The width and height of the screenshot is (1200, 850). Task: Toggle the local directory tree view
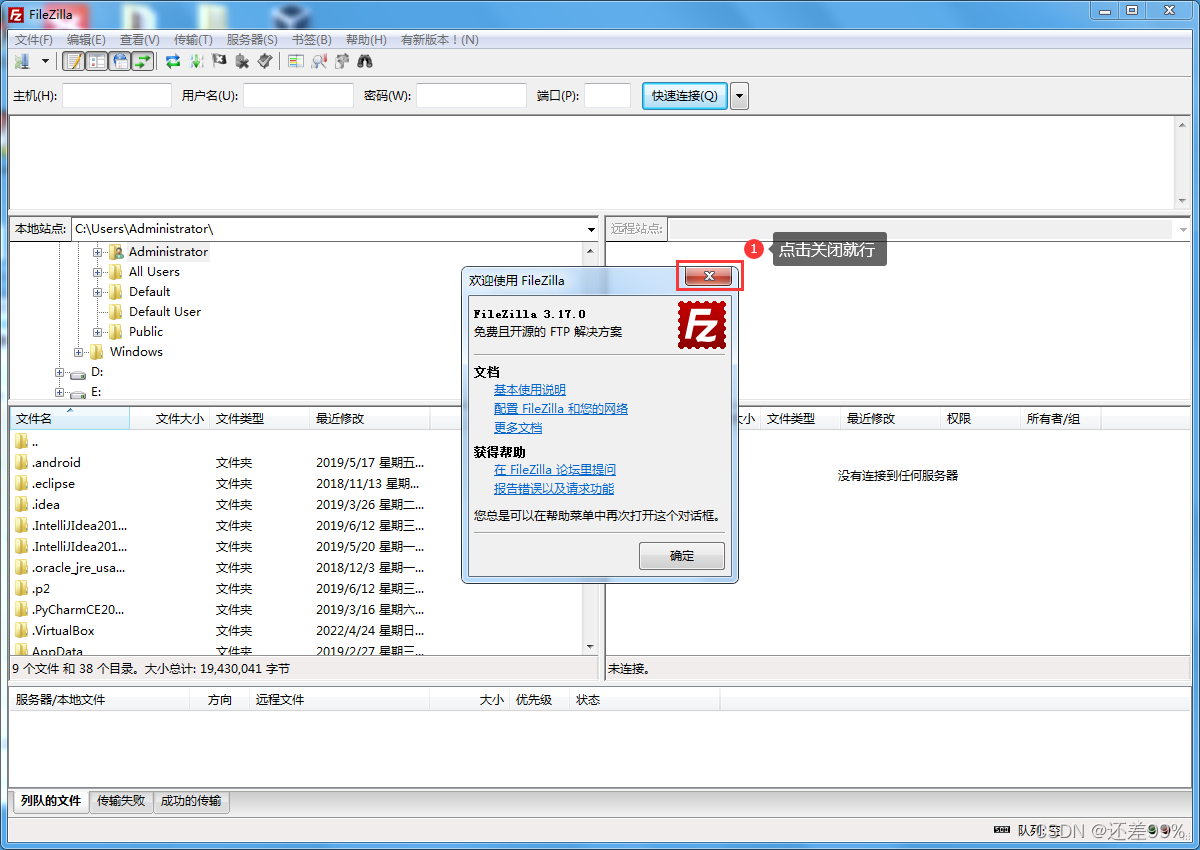(x=96, y=61)
